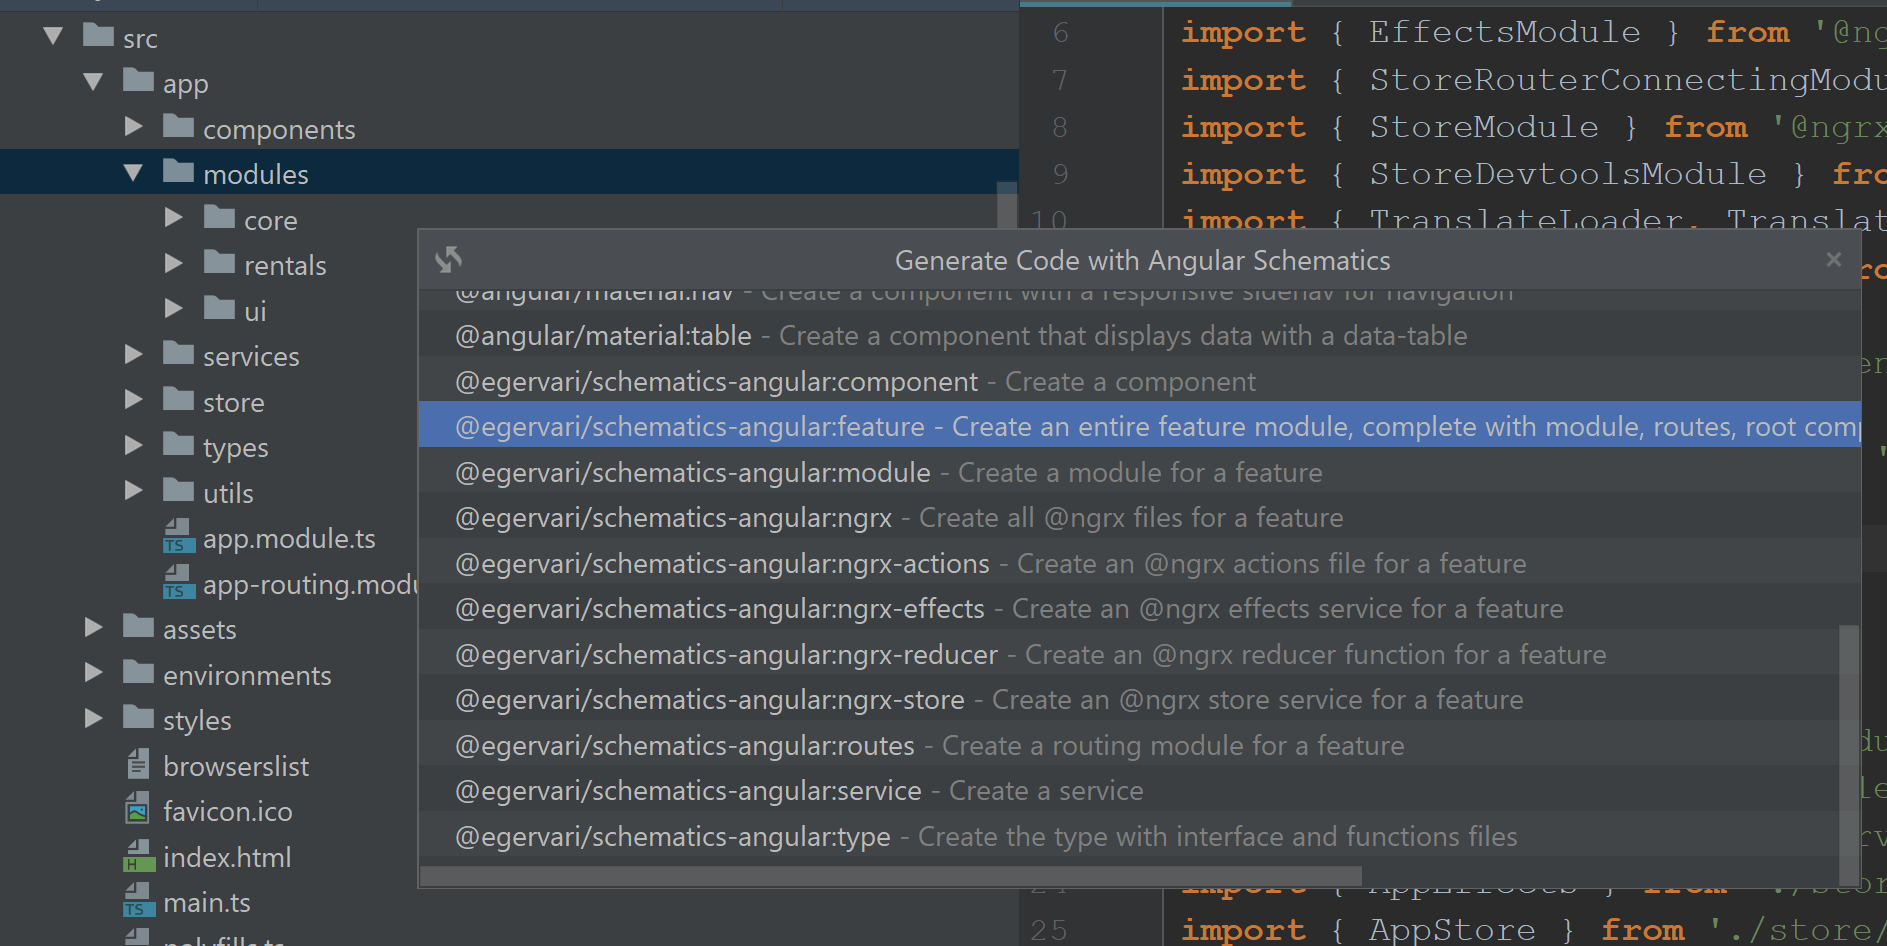Click editor line 8 StoreModule import
1887x946 pixels.
pos(1534,127)
